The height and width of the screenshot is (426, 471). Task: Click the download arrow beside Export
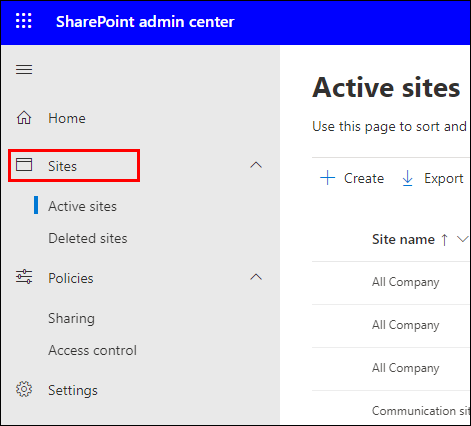[x=407, y=178]
